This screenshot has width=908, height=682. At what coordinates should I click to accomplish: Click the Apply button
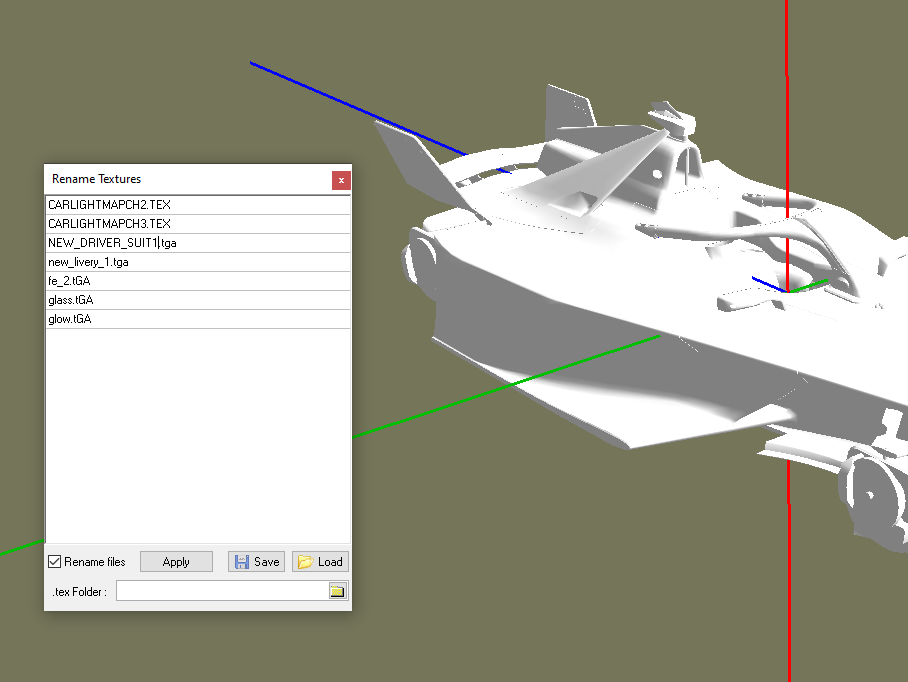click(176, 562)
